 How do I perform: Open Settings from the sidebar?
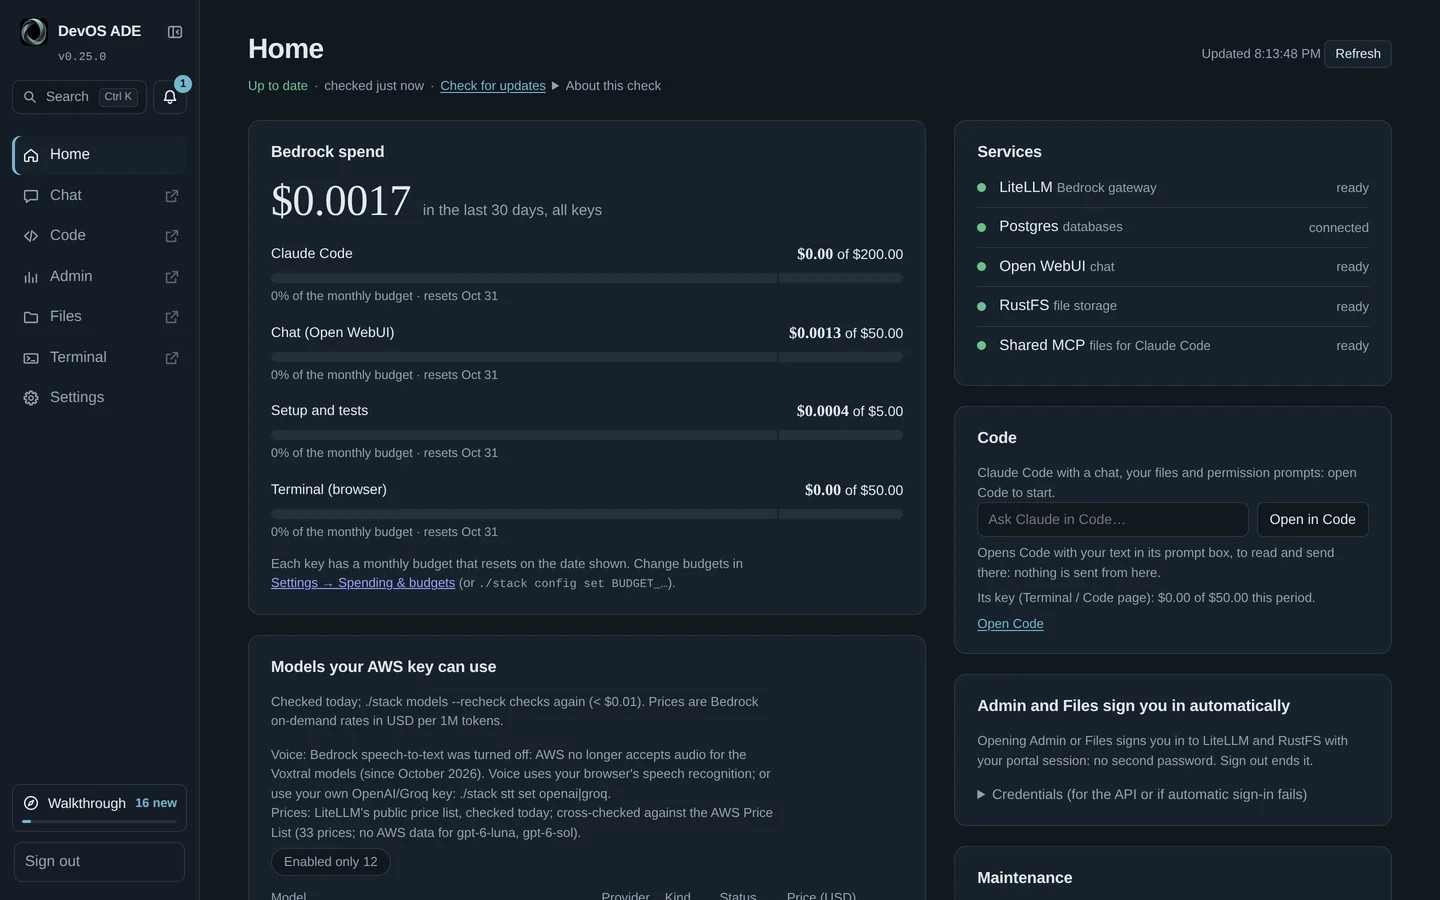(x=99, y=398)
